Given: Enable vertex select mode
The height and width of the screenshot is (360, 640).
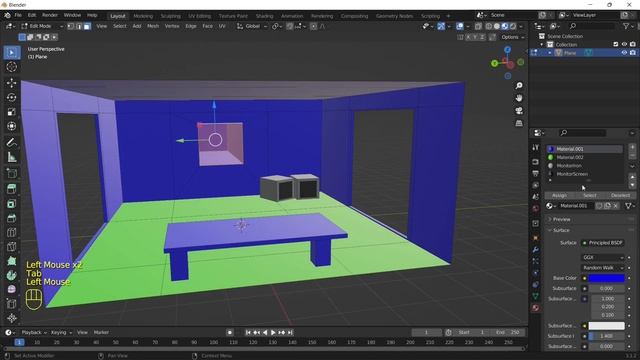Looking at the screenshot, I should tap(71, 26).
